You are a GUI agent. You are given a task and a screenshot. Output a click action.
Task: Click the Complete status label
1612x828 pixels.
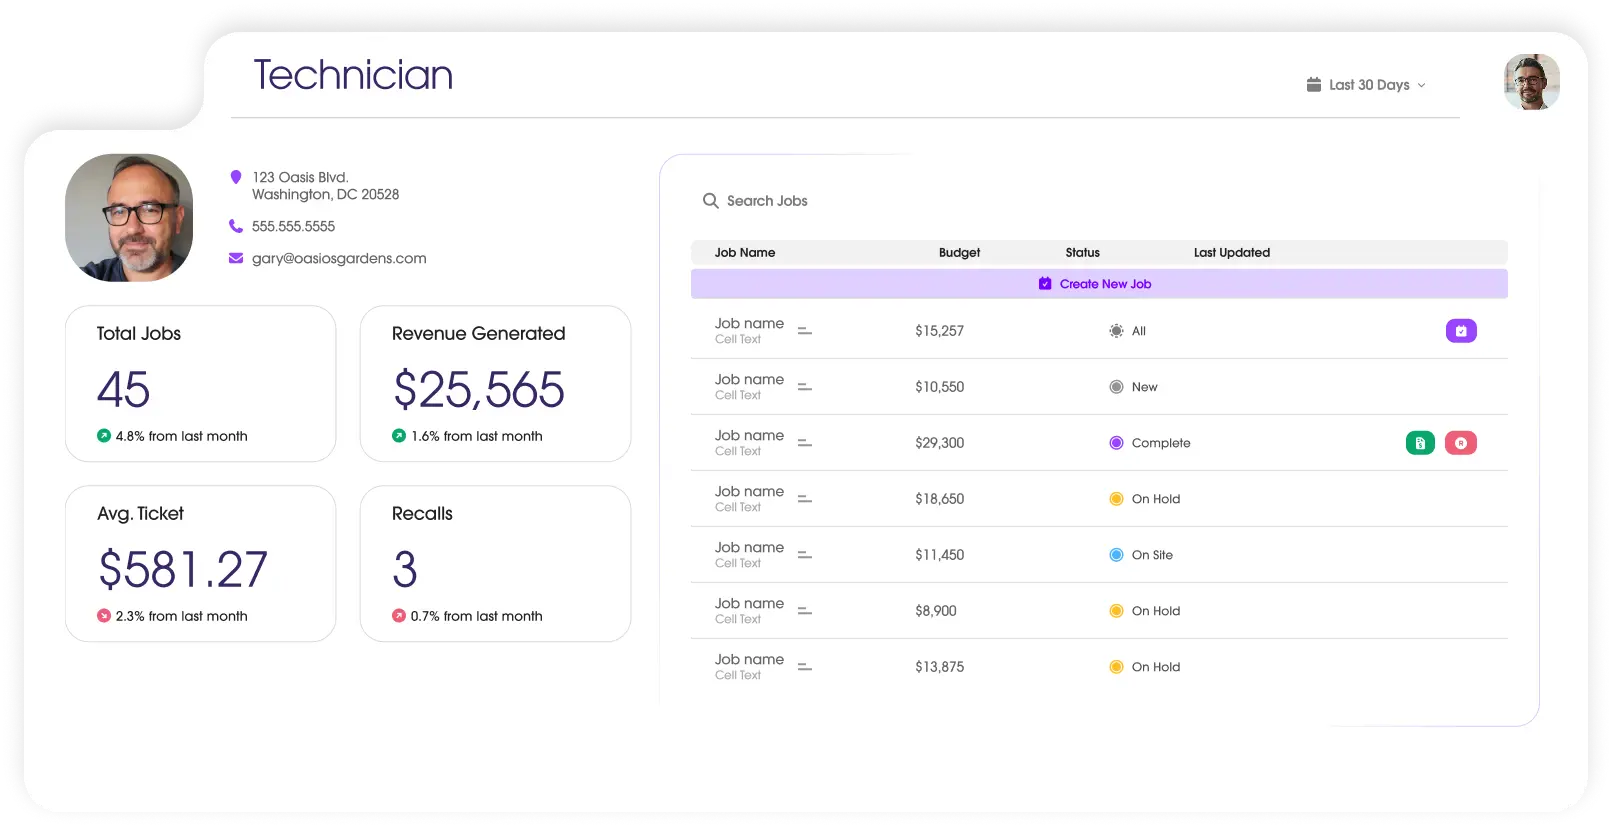tap(1161, 443)
